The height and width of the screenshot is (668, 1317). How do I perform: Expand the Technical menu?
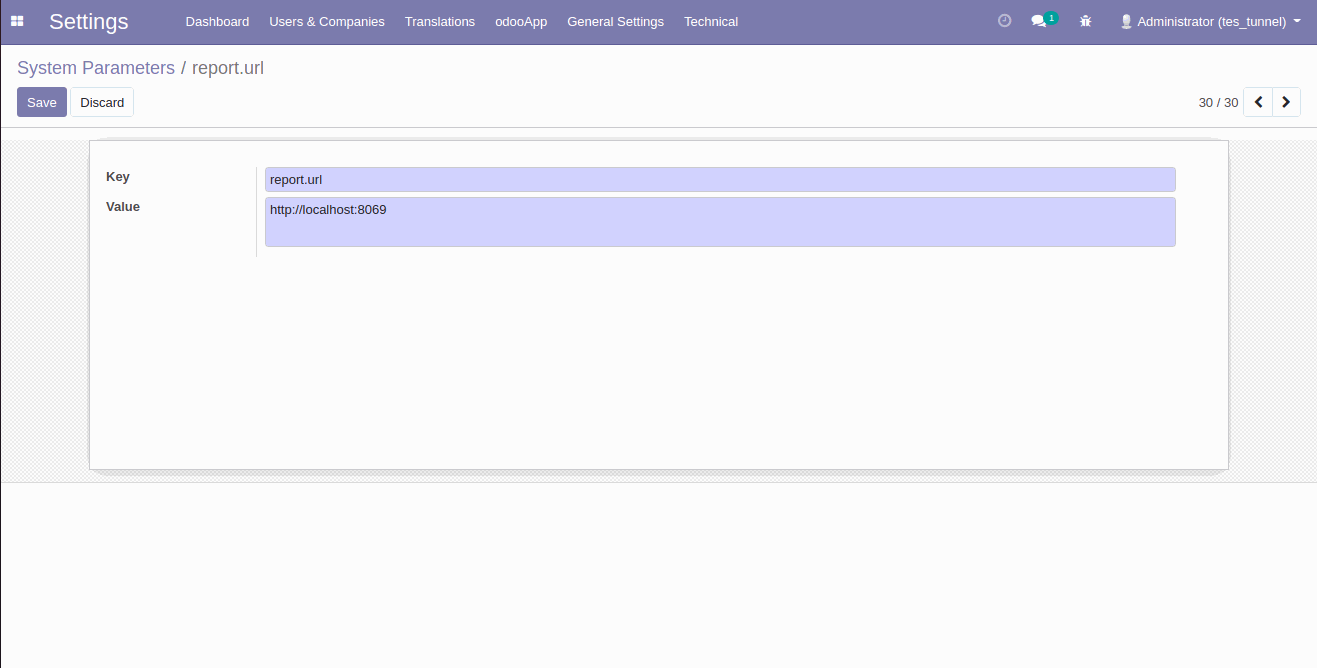[x=711, y=21]
